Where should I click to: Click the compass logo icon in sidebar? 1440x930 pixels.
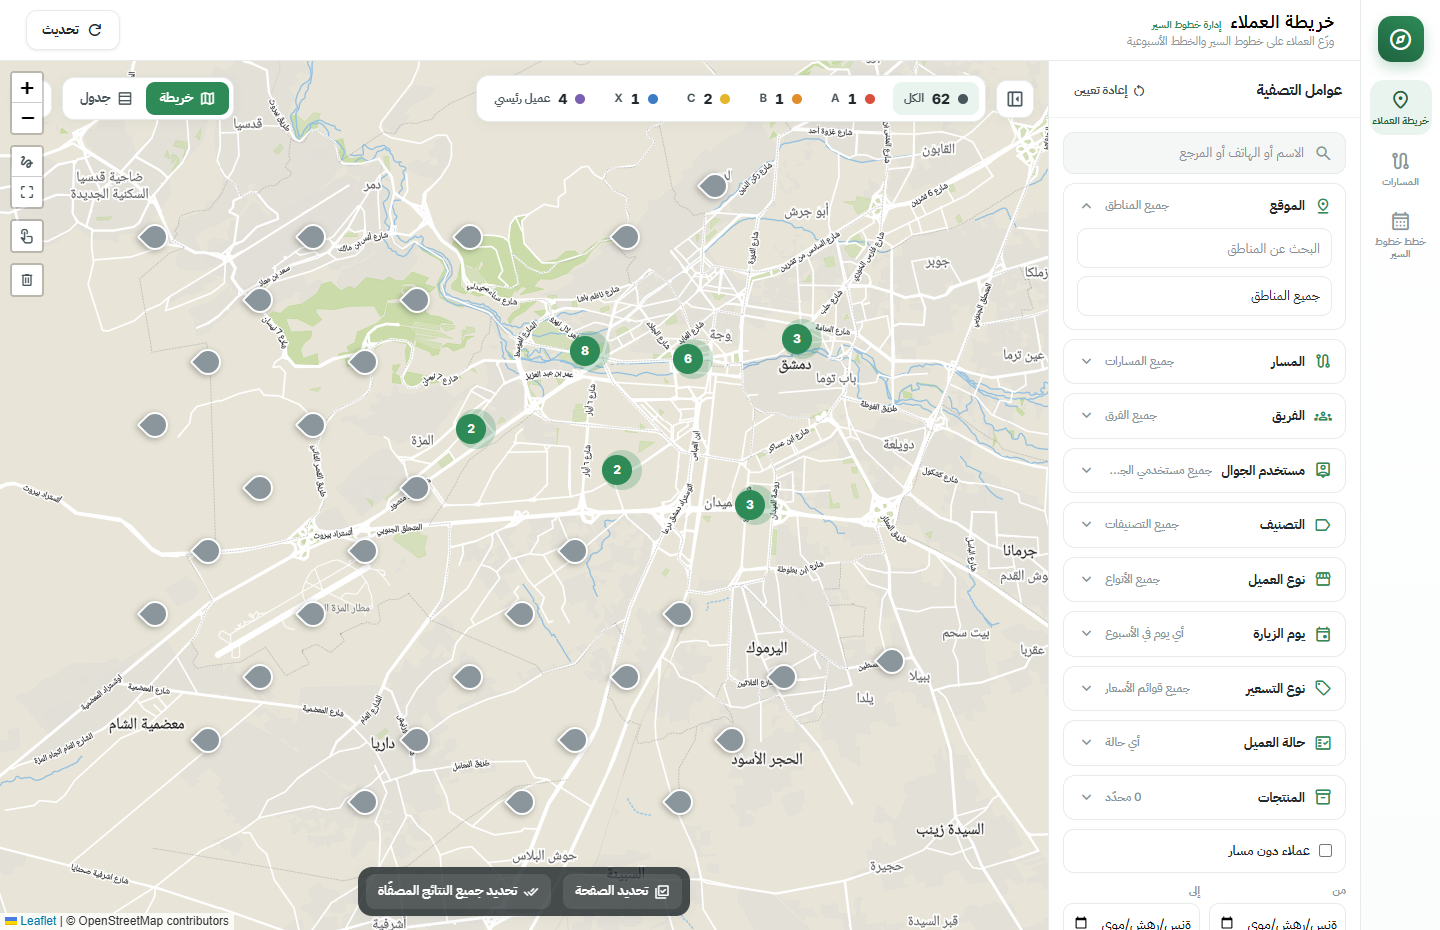tap(1400, 39)
